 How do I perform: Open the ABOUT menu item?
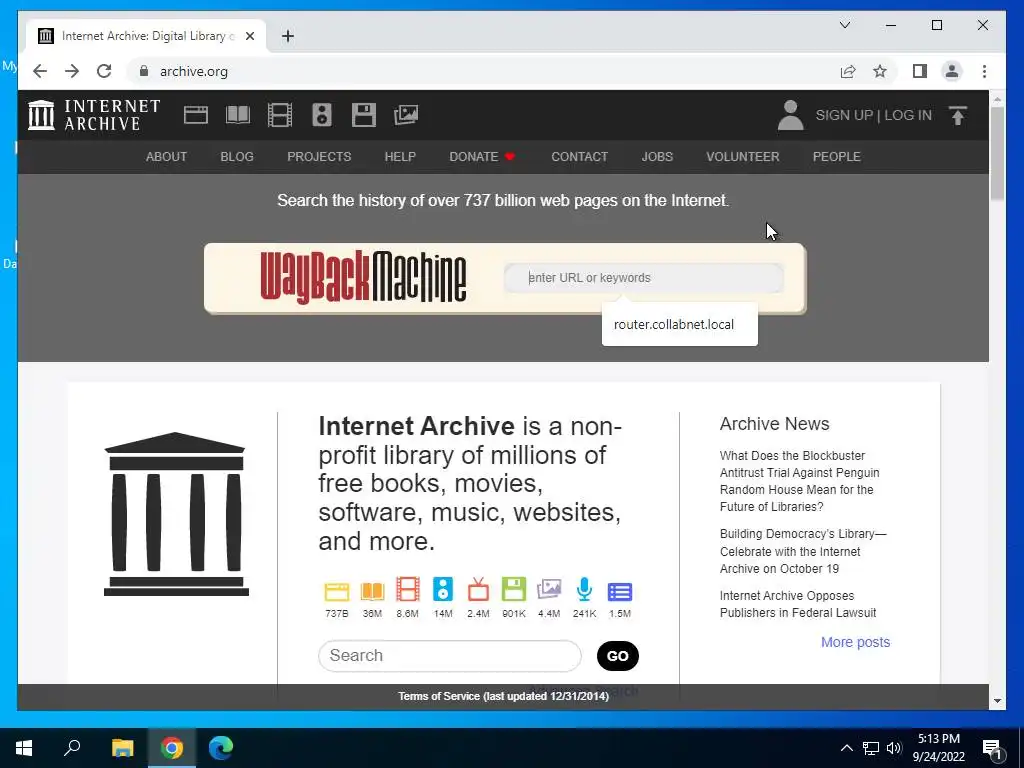click(x=166, y=157)
